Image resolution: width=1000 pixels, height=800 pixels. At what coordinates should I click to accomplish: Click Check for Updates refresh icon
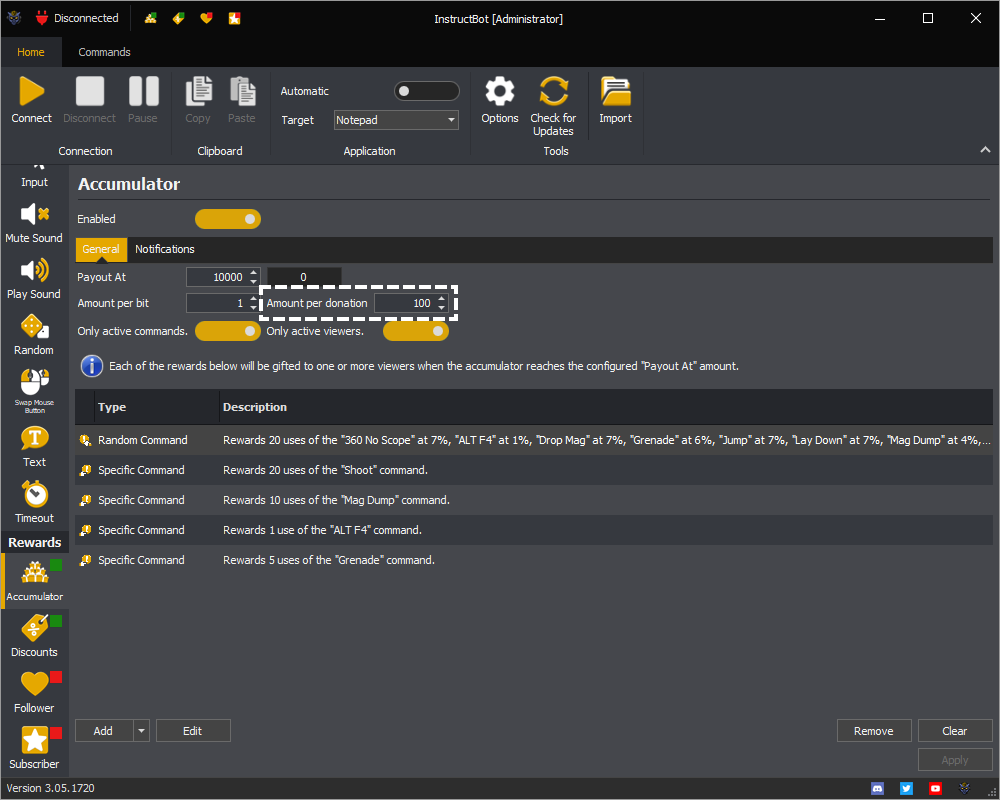point(553,91)
